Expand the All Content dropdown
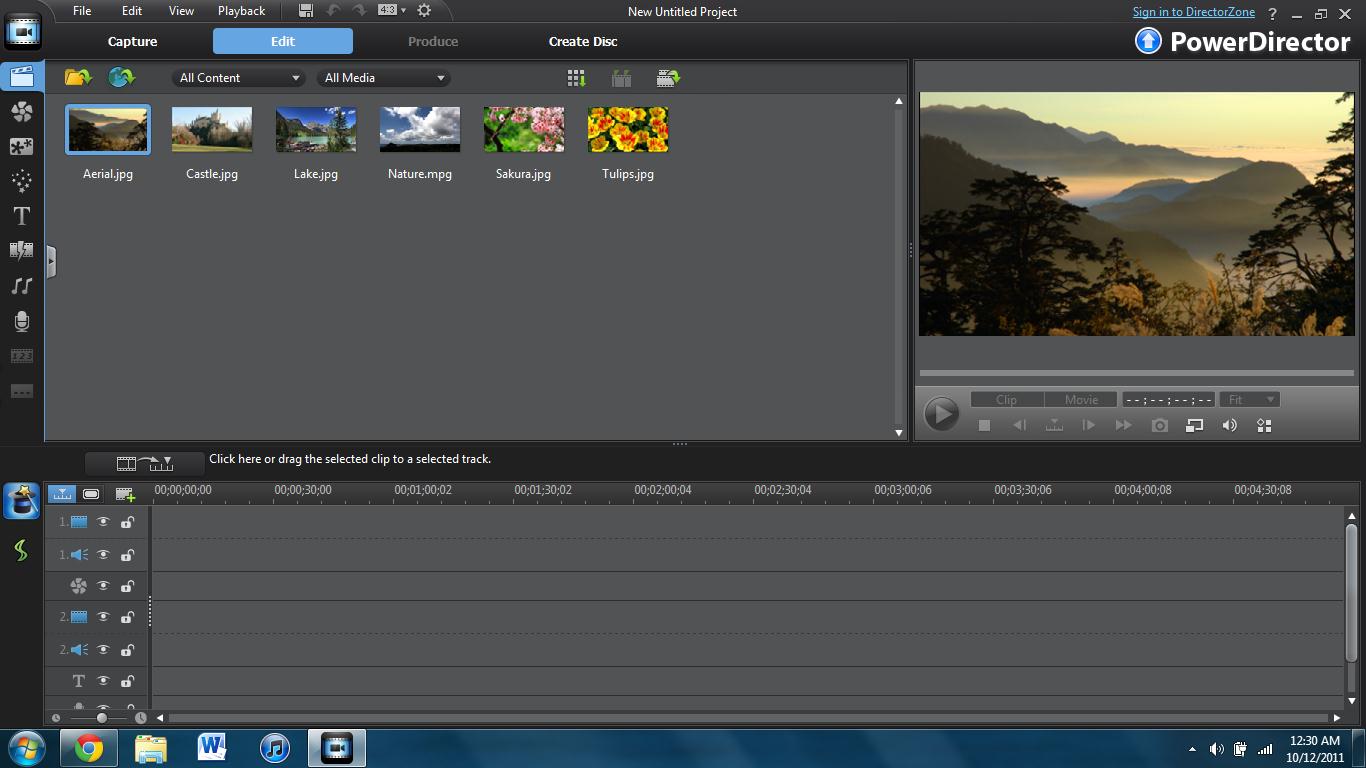This screenshot has height=768, width=1366. [239, 78]
